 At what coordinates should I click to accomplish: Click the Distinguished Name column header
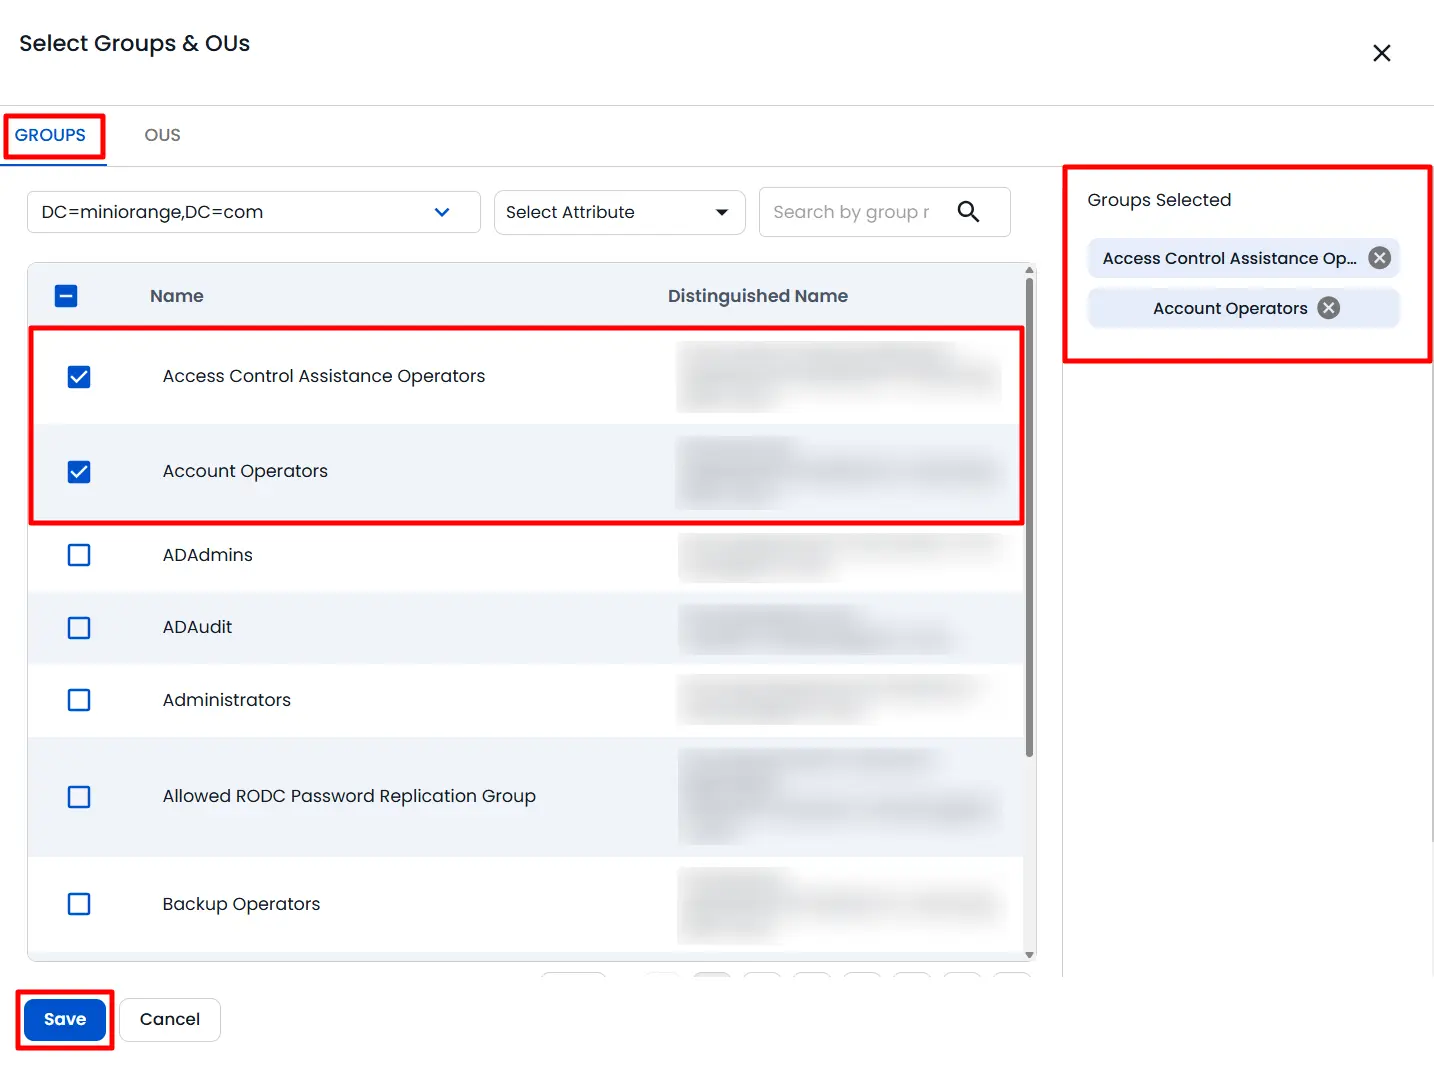pos(758,296)
